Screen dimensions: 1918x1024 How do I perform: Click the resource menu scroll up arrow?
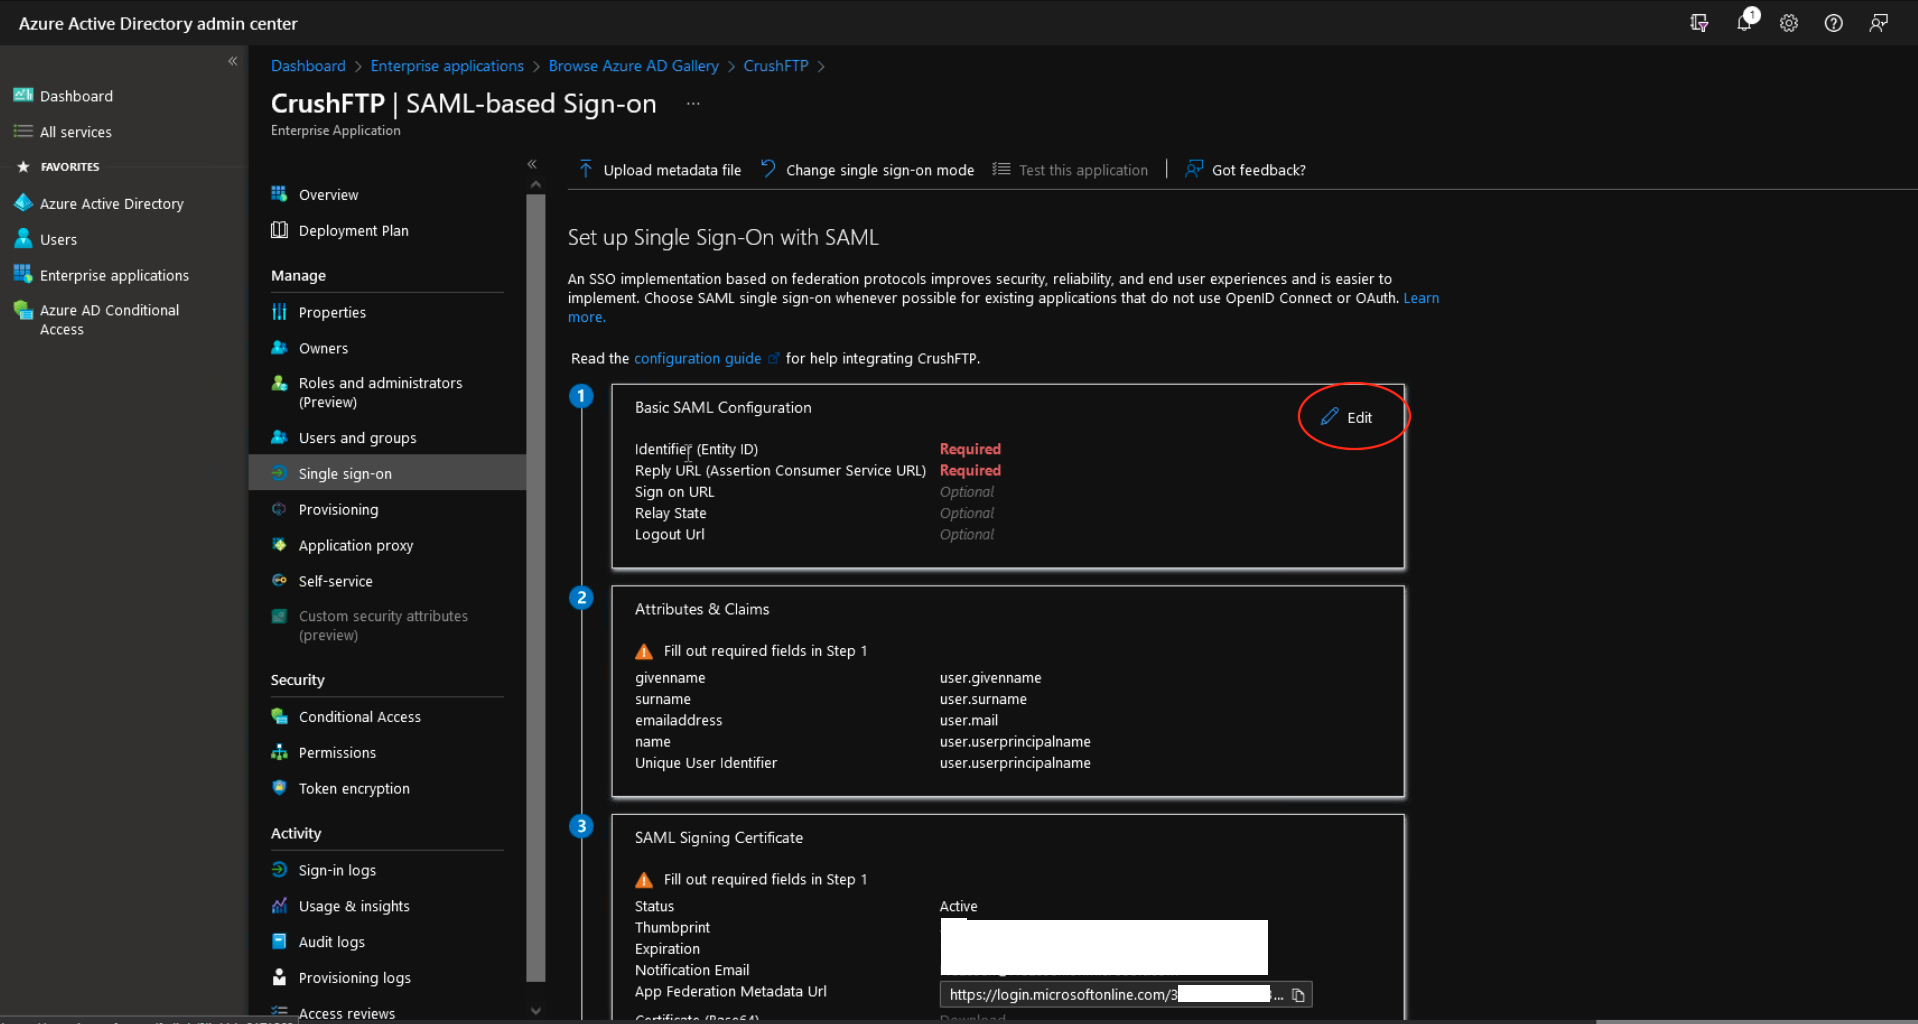tap(536, 185)
